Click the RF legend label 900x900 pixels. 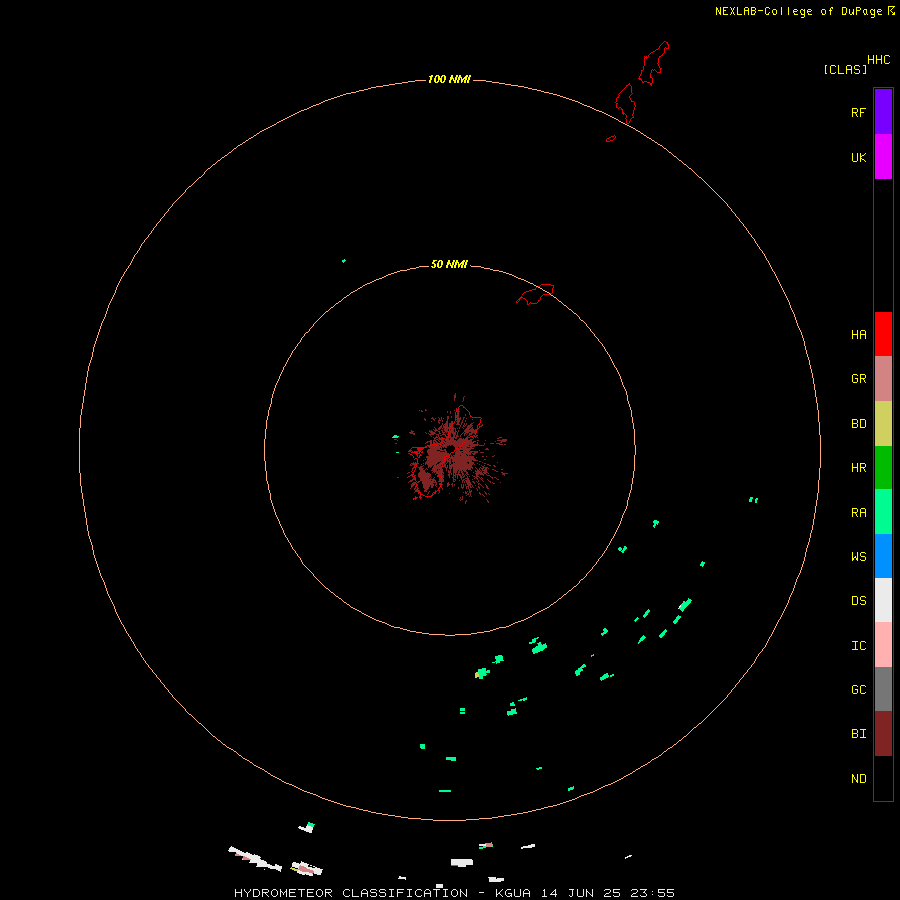[x=858, y=112]
